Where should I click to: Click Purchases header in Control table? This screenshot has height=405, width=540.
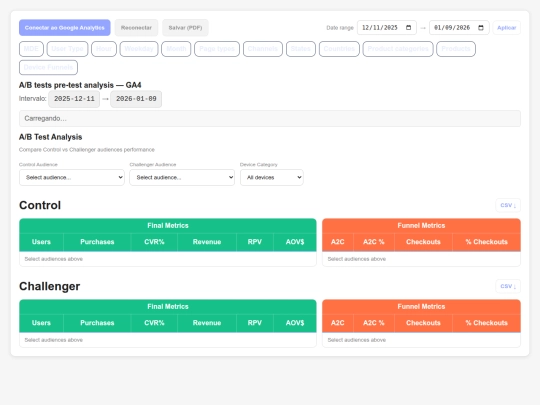point(97,242)
